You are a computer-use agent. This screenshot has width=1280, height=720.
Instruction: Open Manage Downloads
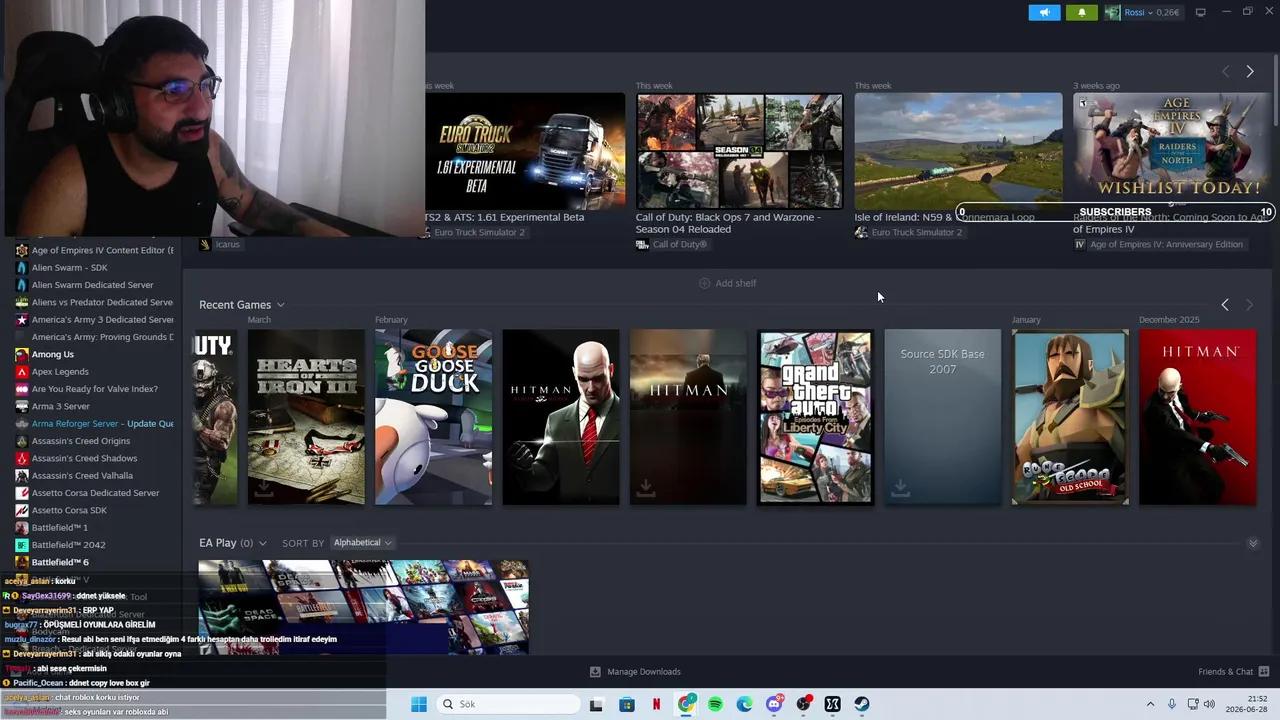click(635, 672)
